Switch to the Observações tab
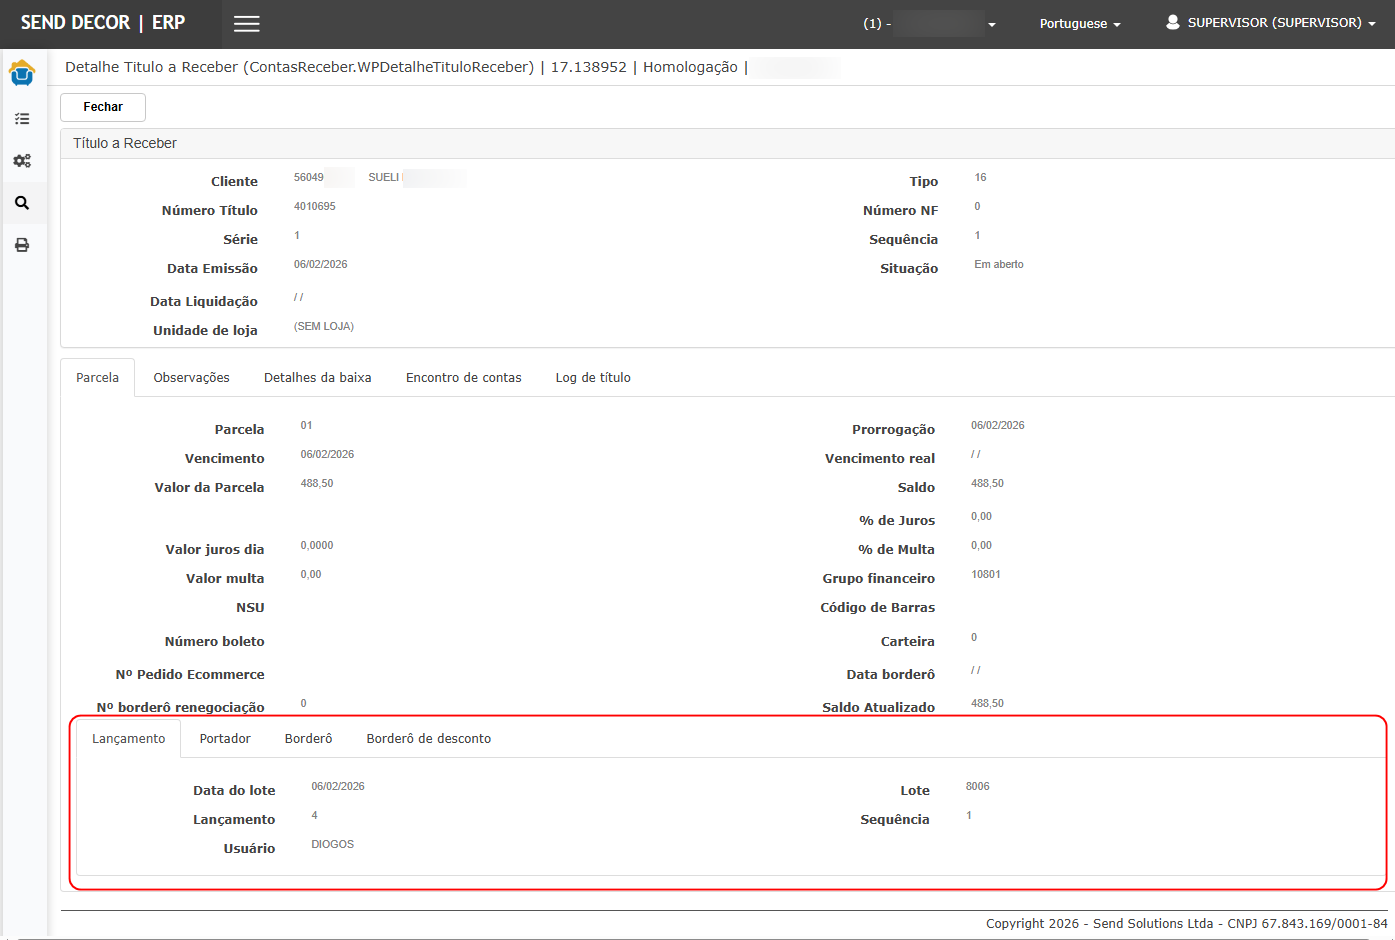This screenshot has height=940, width=1395. pos(192,378)
